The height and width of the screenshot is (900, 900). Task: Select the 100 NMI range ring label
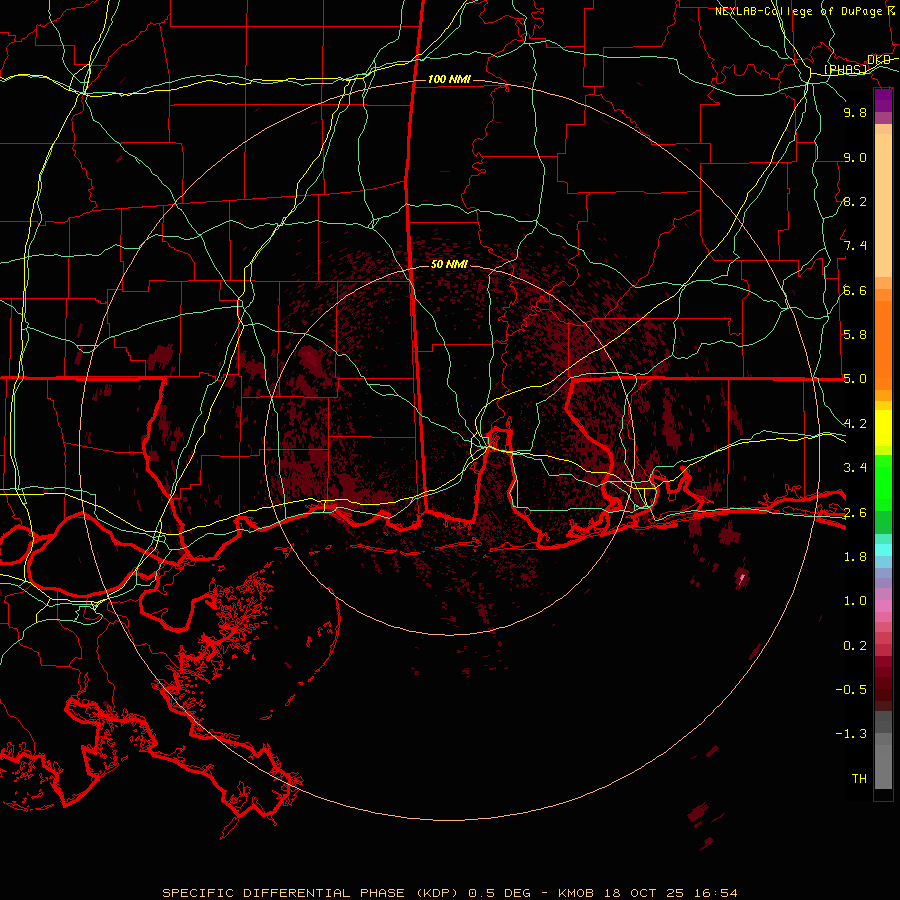tap(449, 79)
